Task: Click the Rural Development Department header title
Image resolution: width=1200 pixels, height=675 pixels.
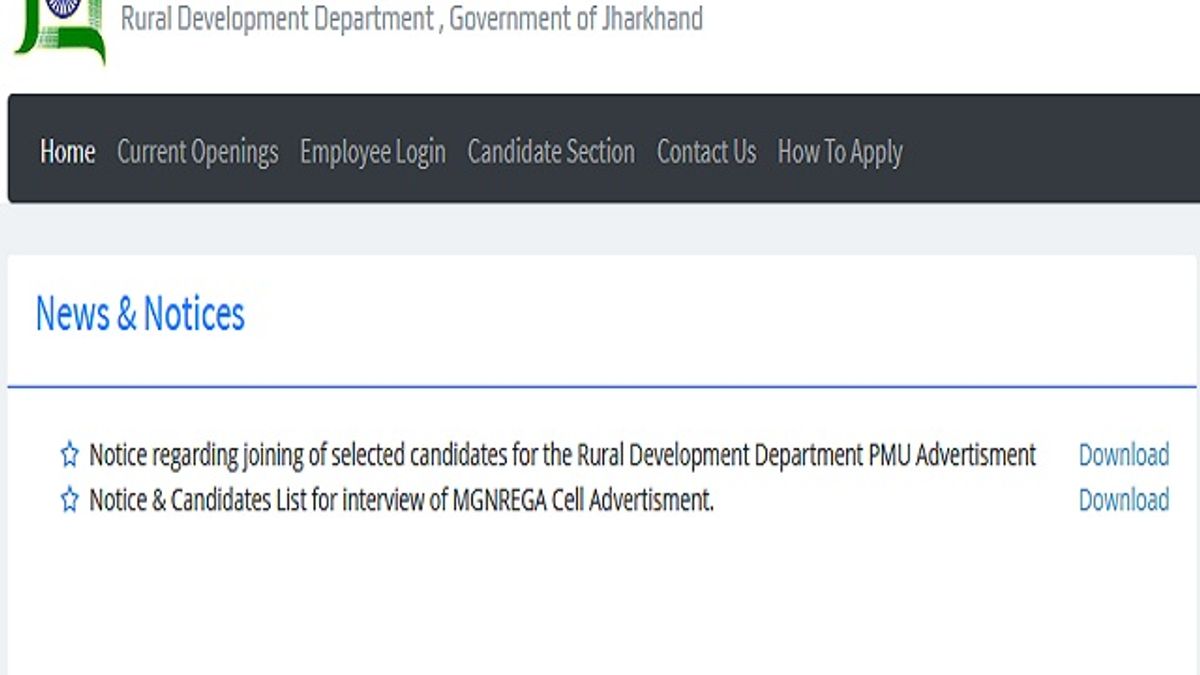Action: click(x=412, y=18)
